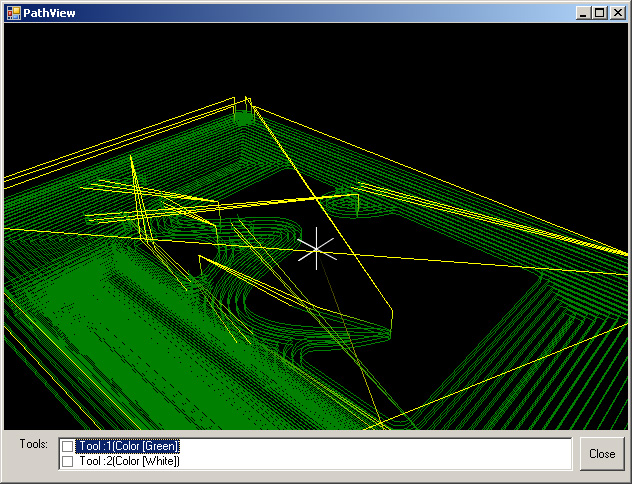This screenshot has height=484, width=632.
Task: Click the PathView icon in title bar
Action: pyautogui.click(x=14, y=13)
